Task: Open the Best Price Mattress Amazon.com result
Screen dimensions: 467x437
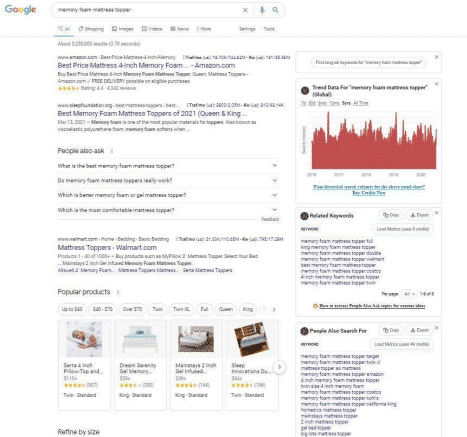Action: 146,65
